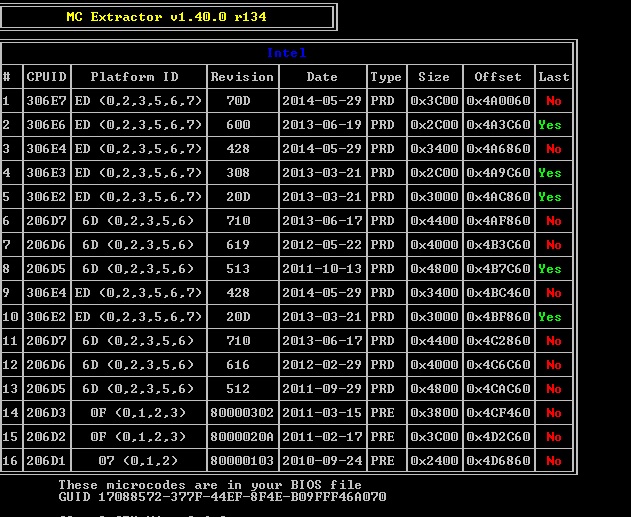Click the Date column header

click(x=322, y=77)
